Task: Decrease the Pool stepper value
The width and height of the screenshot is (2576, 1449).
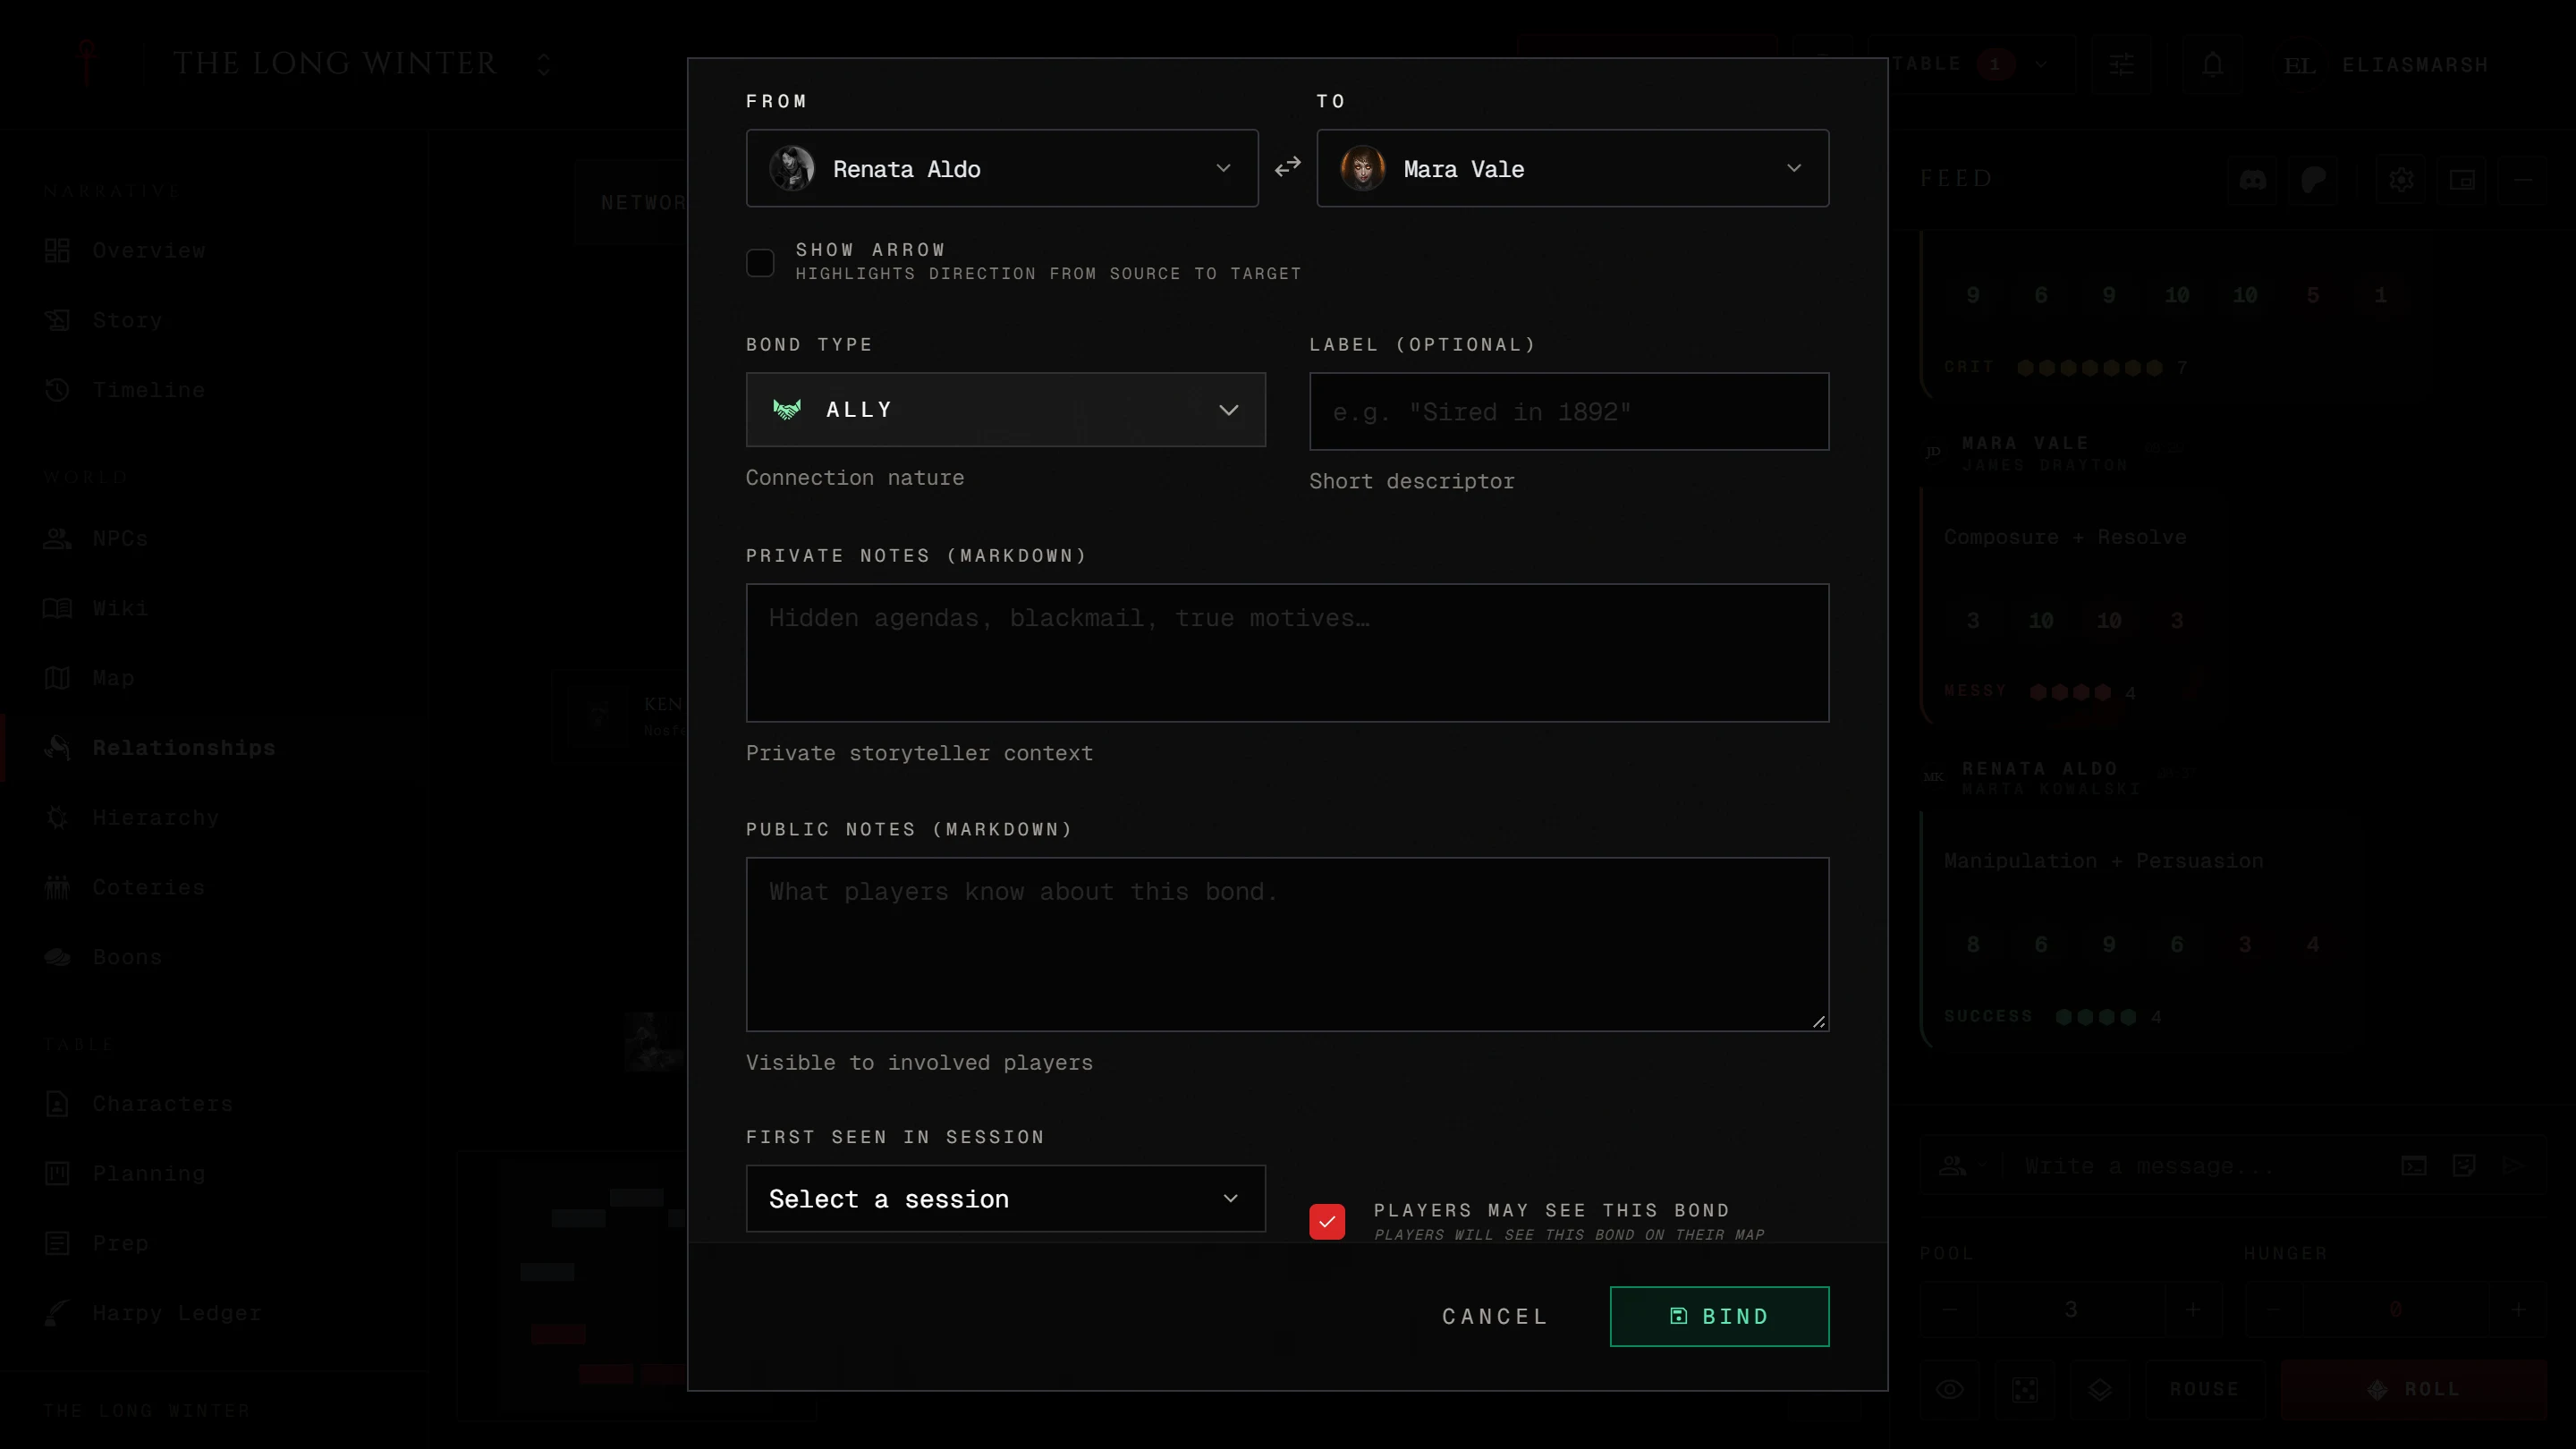Action: click(1949, 1309)
